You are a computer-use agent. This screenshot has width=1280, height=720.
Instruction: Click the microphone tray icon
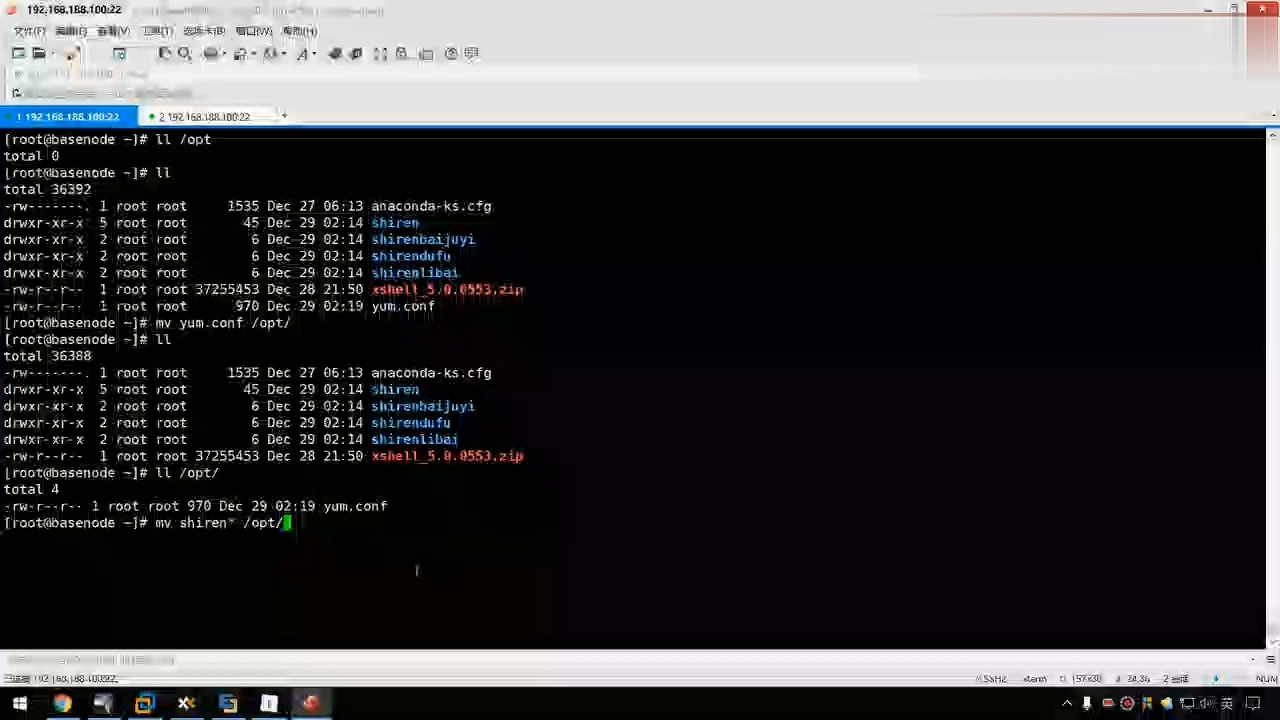pyautogui.click(x=1087, y=704)
